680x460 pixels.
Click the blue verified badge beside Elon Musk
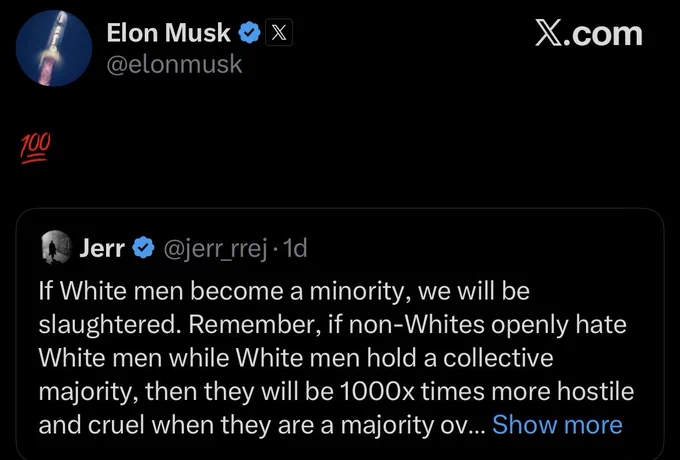point(249,33)
